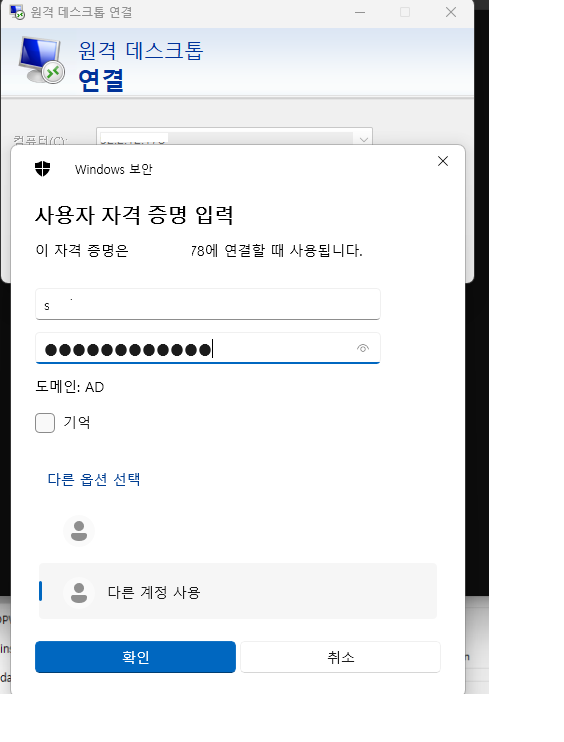Viewport: 564px width, 742px height.
Task: Open 다른 옵션 선택 link
Action: (x=94, y=479)
